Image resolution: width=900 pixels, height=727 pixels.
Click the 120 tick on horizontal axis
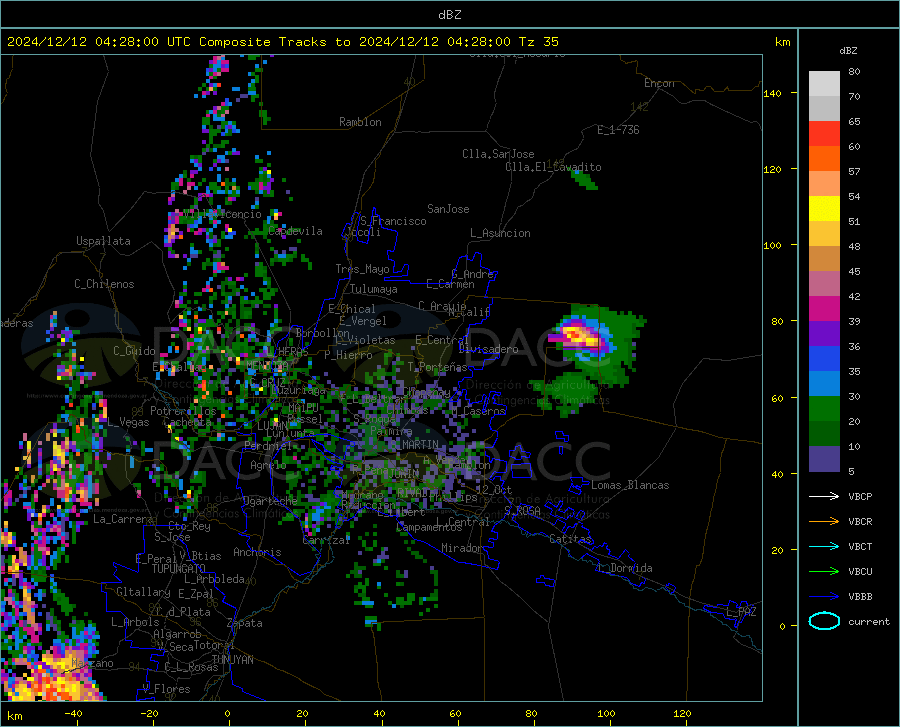point(682,714)
